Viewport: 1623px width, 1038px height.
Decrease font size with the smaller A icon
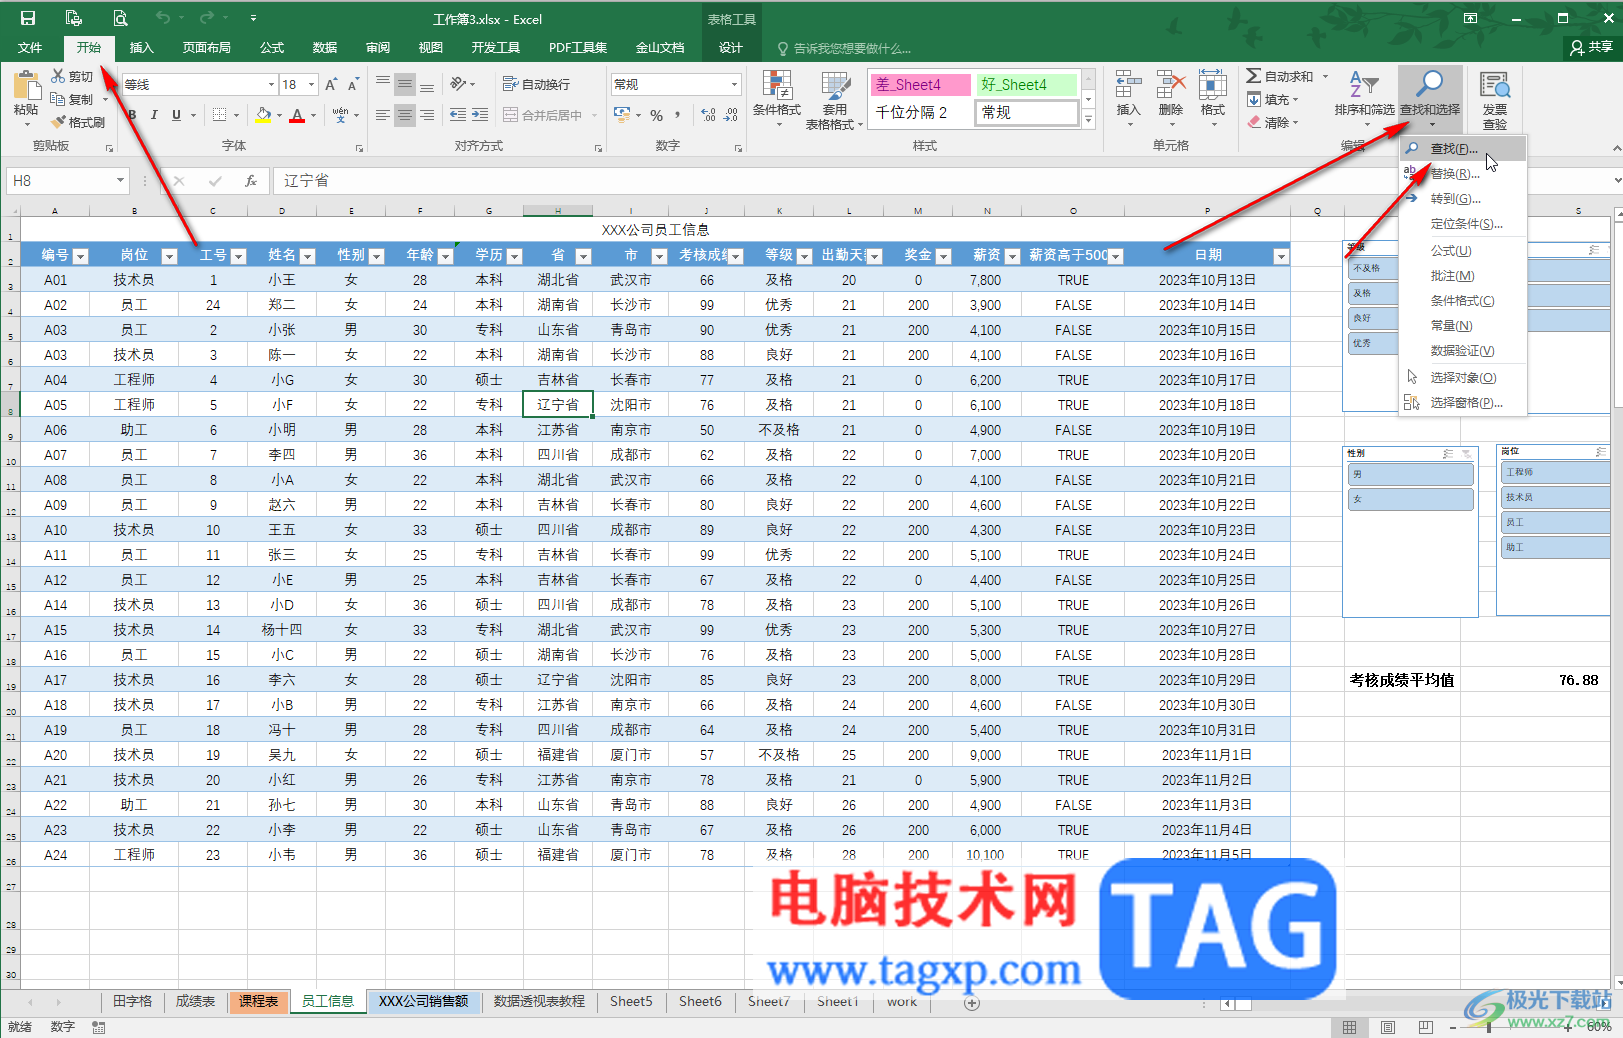pyautogui.click(x=355, y=85)
